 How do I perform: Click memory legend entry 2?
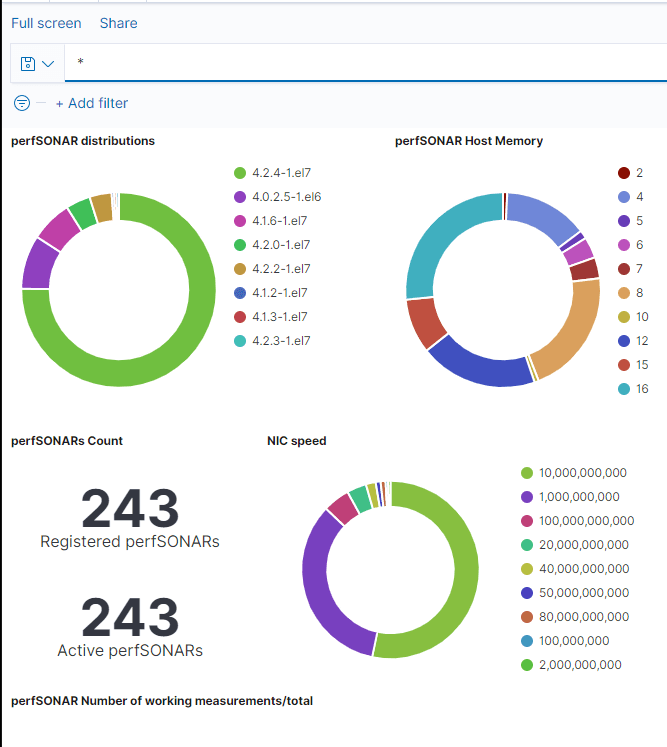[630, 173]
